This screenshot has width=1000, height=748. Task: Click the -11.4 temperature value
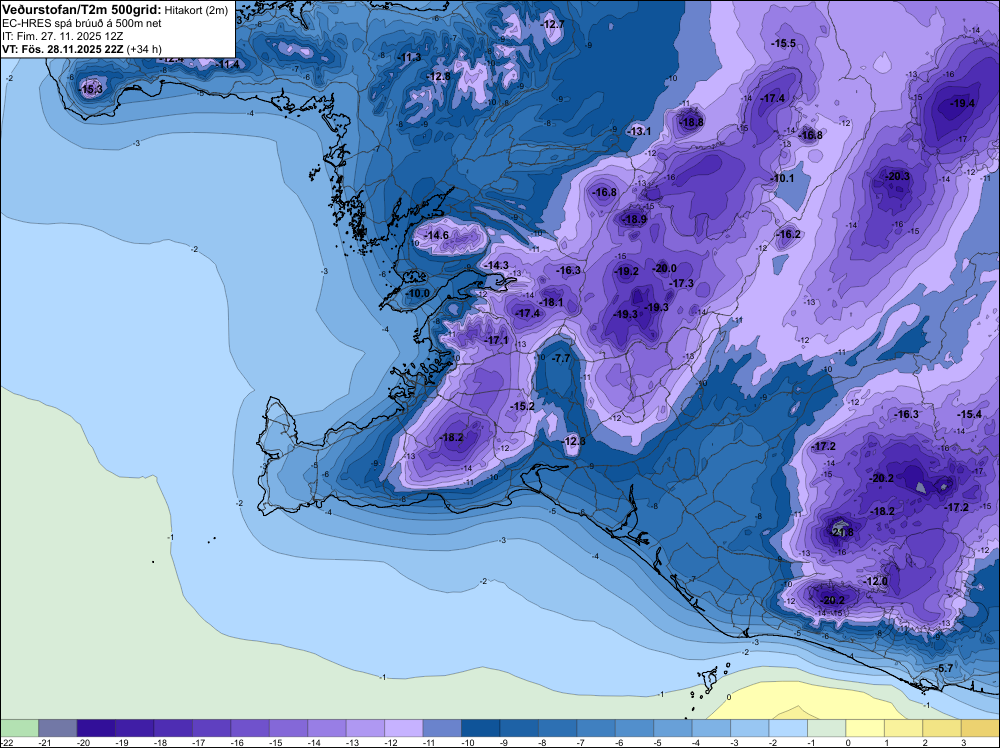point(228,64)
